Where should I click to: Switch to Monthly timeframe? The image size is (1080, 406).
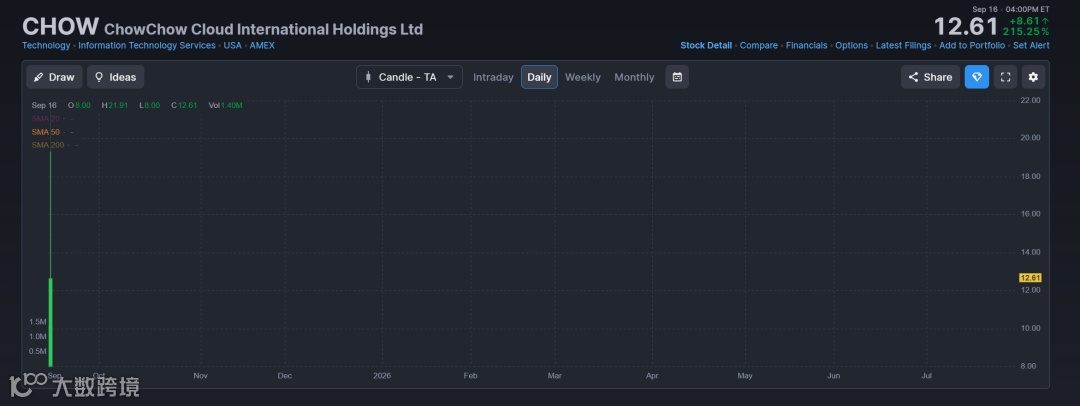coord(634,77)
